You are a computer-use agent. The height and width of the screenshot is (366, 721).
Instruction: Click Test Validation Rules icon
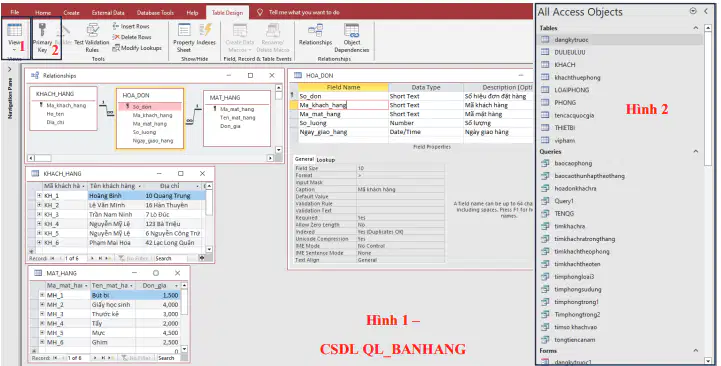point(92,38)
